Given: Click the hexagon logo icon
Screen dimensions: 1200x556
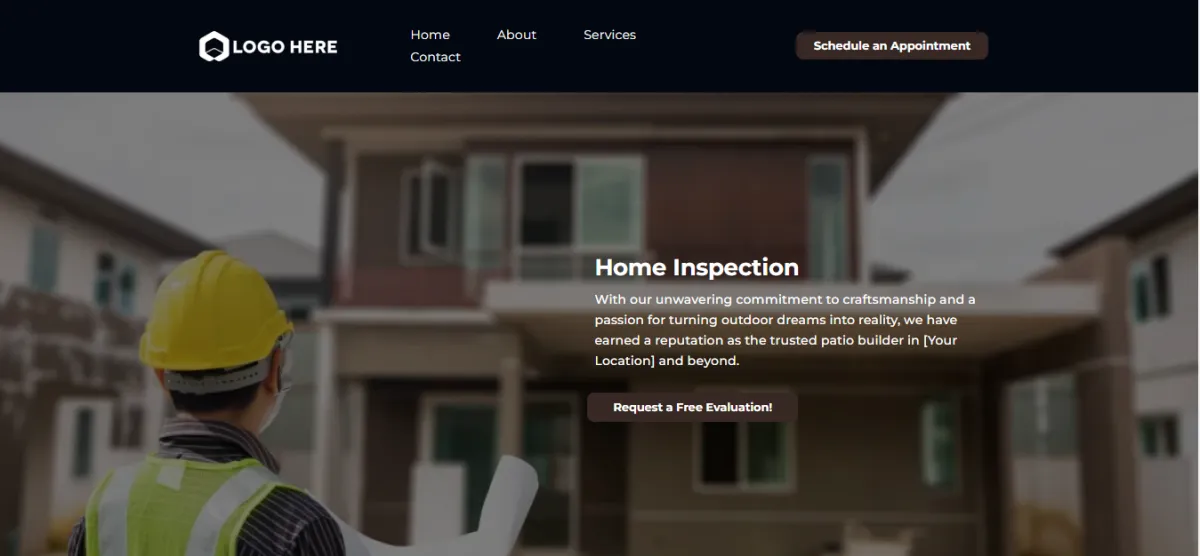Looking at the screenshot, I should (214, 46).
